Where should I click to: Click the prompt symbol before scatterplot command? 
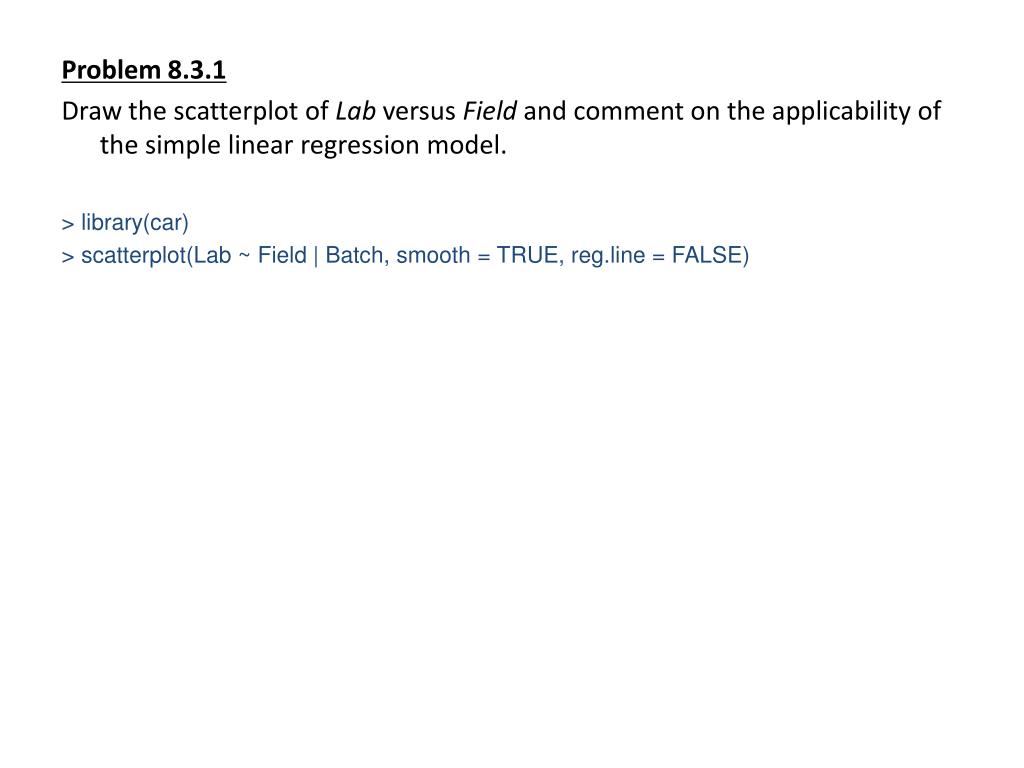[68, 257]
